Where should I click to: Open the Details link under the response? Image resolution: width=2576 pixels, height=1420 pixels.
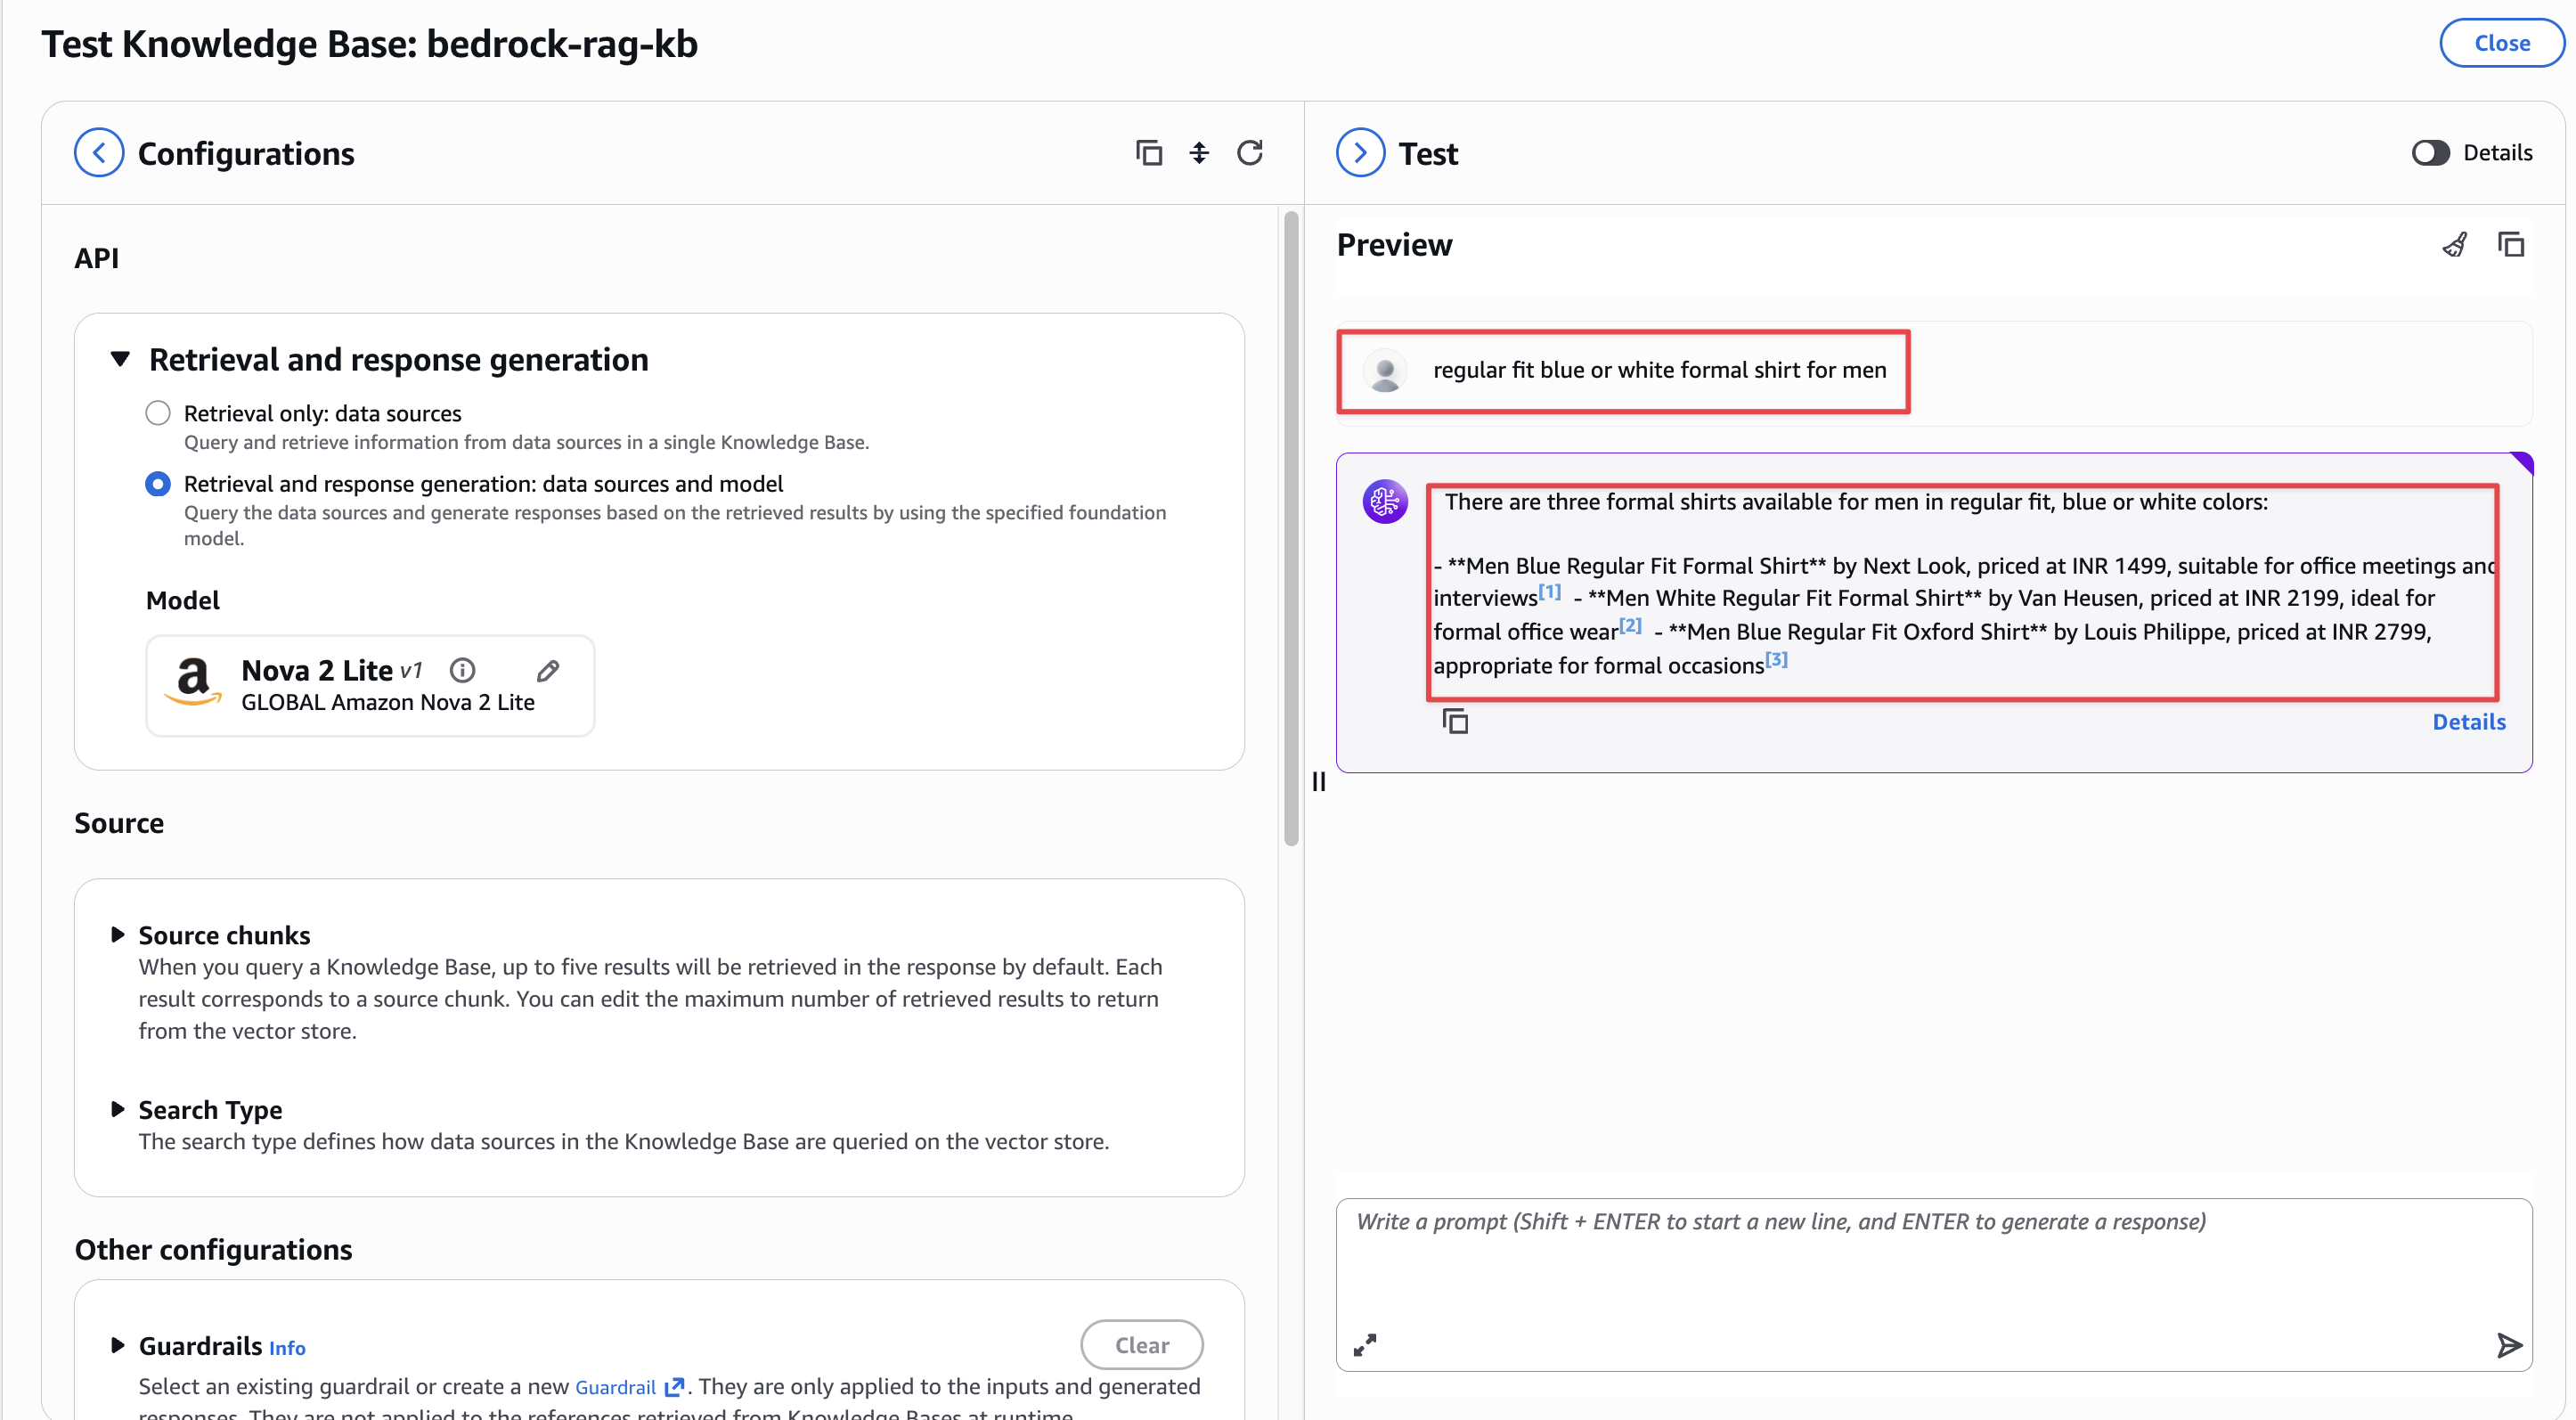point(2469,722)
